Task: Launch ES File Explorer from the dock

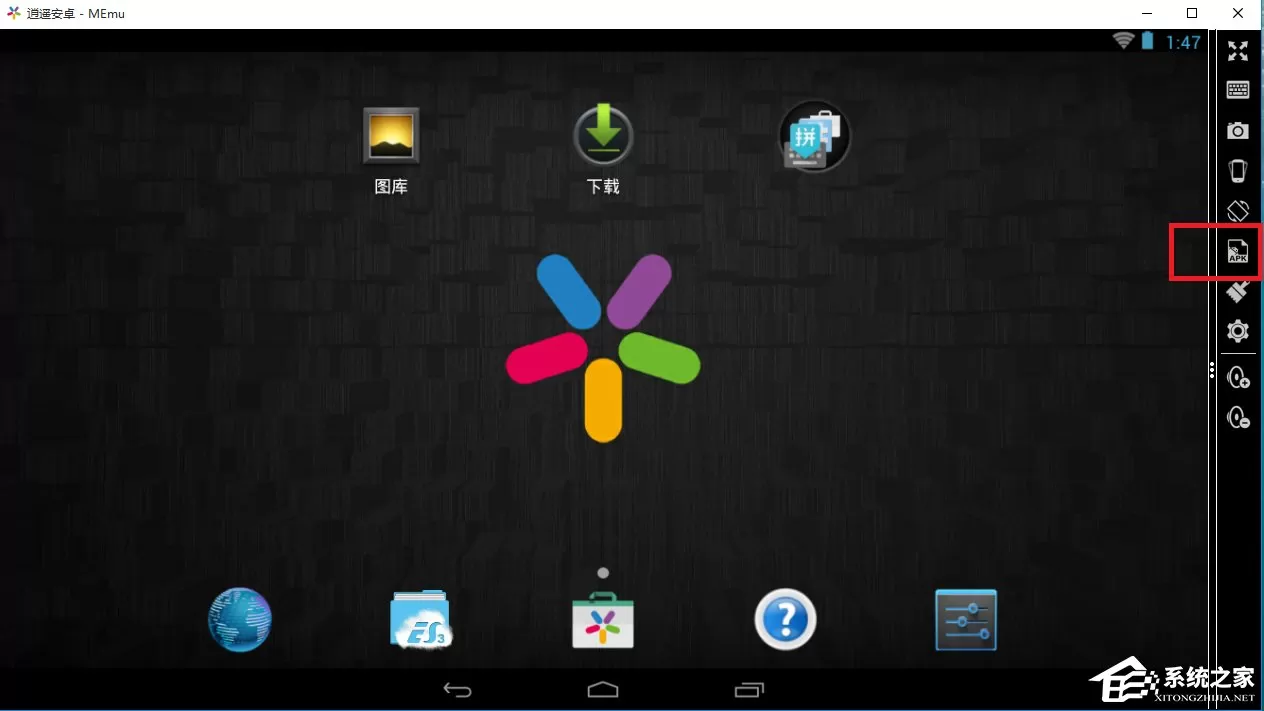Action: (421, 620)
